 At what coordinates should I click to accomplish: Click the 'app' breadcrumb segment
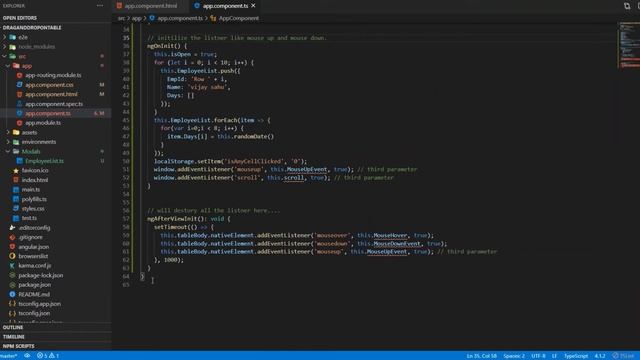[136, 18]
